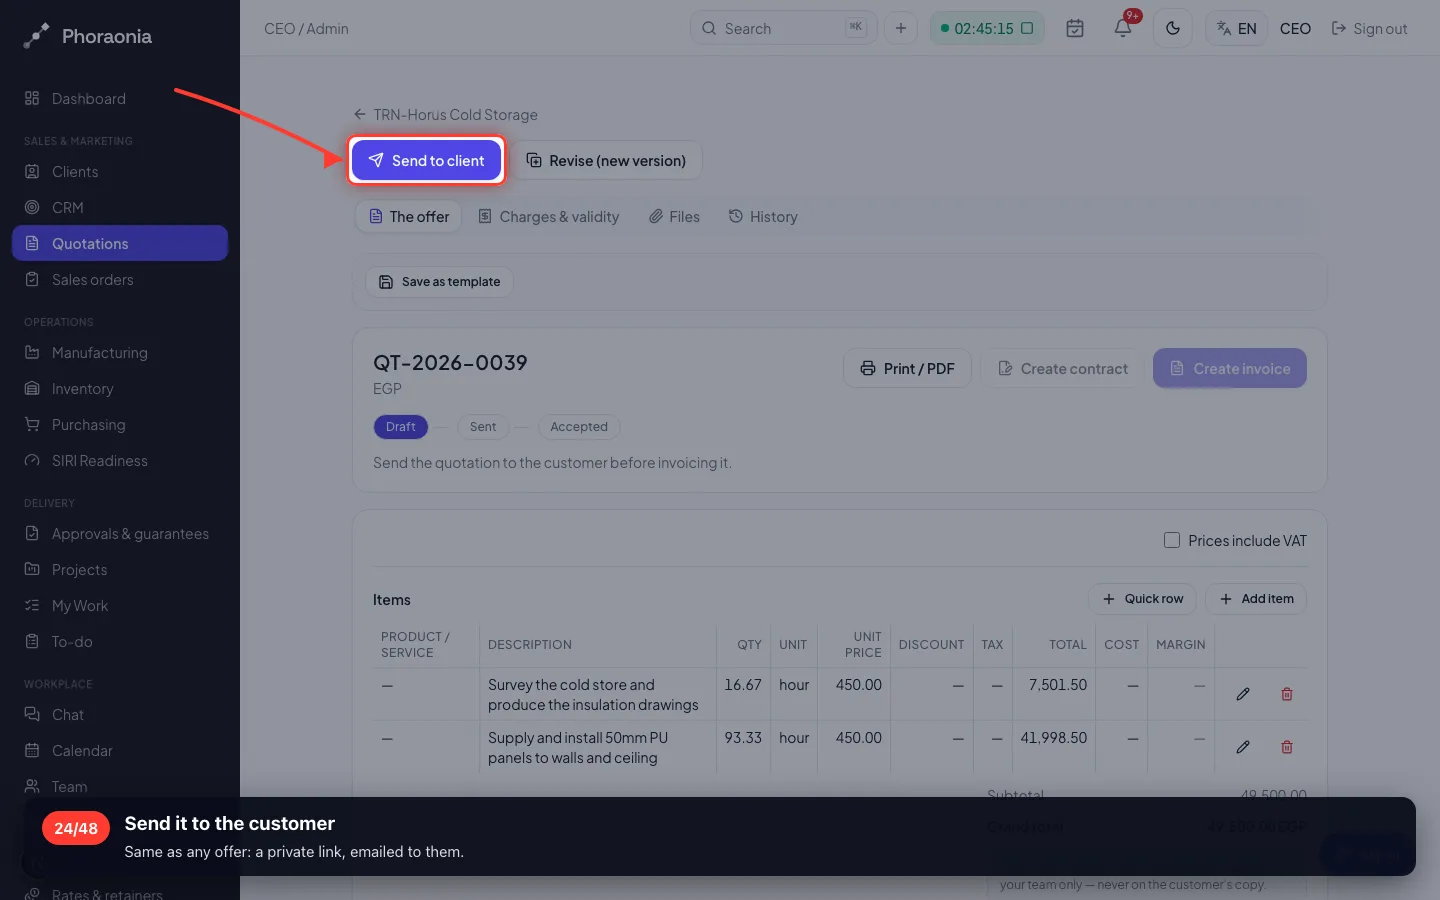Click the Create invoice button

click(x=1230, y=368)
